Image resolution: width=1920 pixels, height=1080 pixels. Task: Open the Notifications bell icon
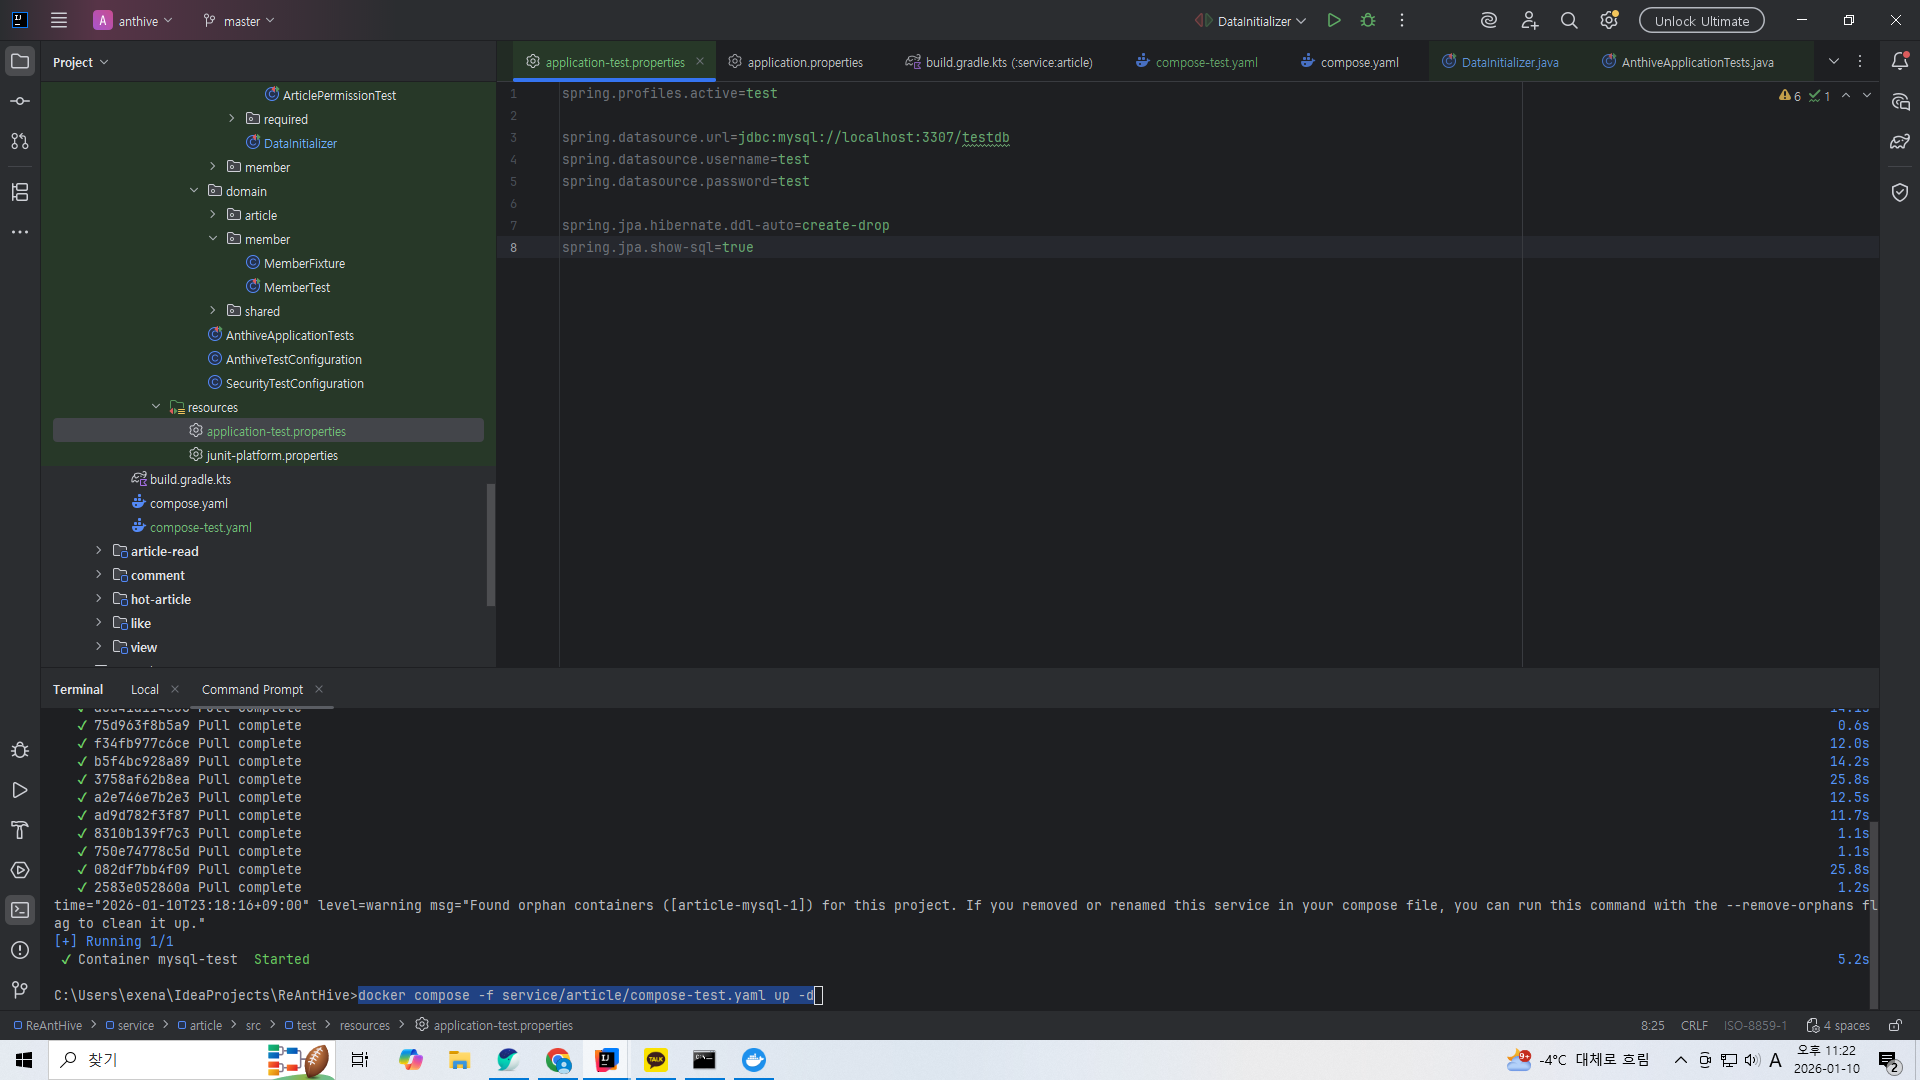(1900, 61)
